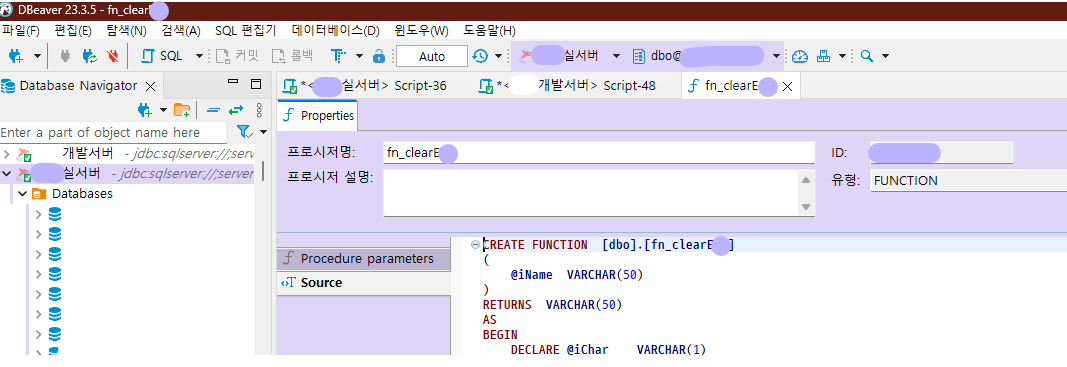1067x367 pixels.
Task: Click the red Disconnect plug icon
Action: pyautogui.click(x=113, y=57)
